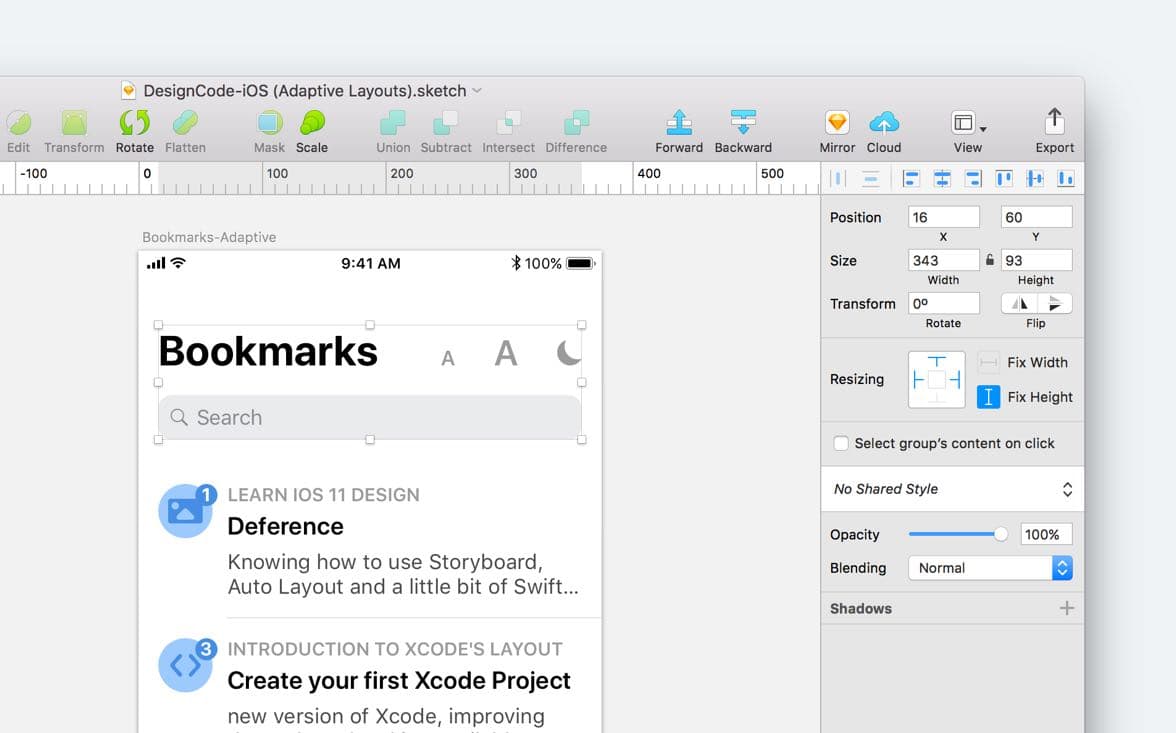Align layers to horizontal center
Viewport: 1176px width, 733px height.
942,179
